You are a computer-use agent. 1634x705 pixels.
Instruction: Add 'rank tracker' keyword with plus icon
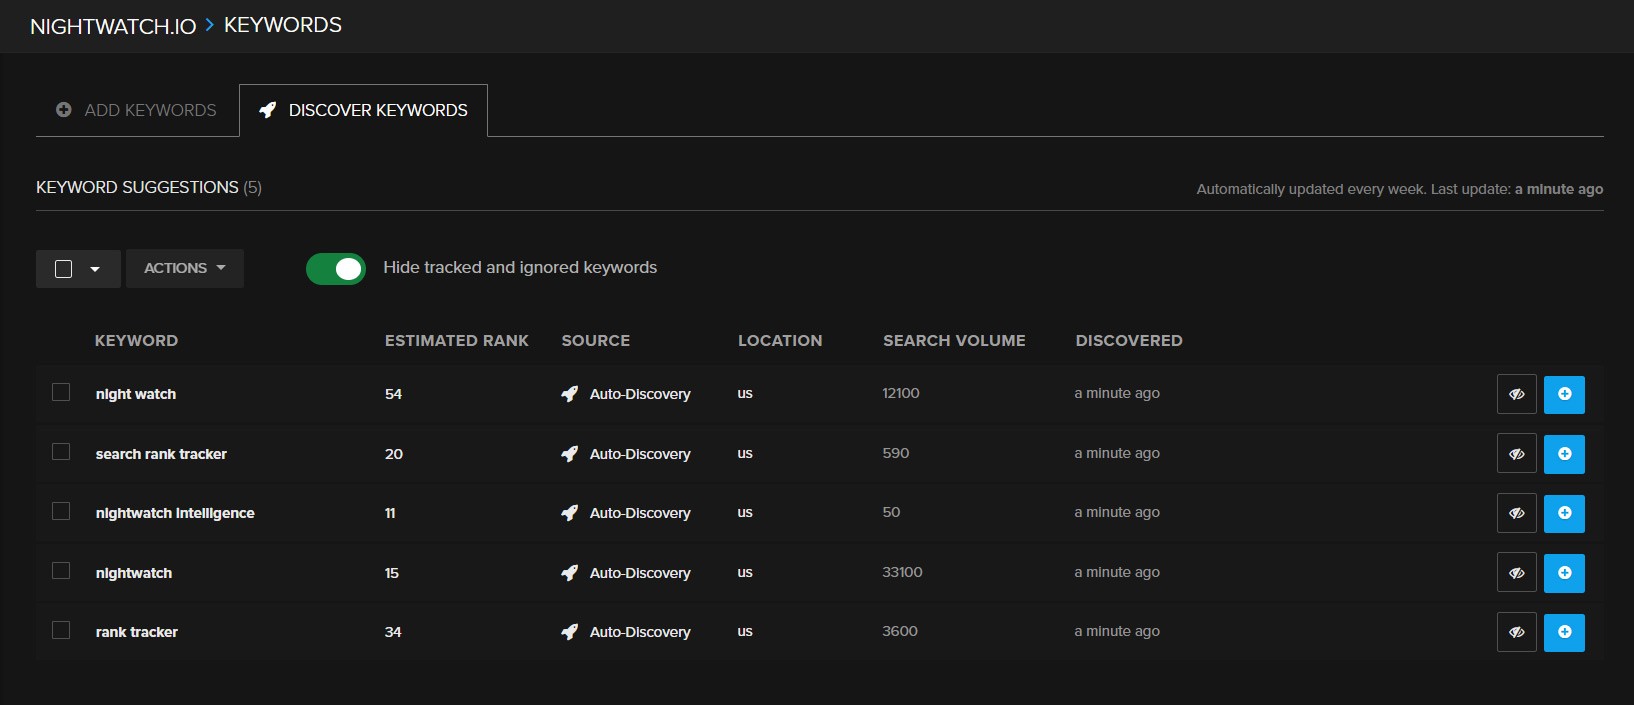[x=1564, y=632]
